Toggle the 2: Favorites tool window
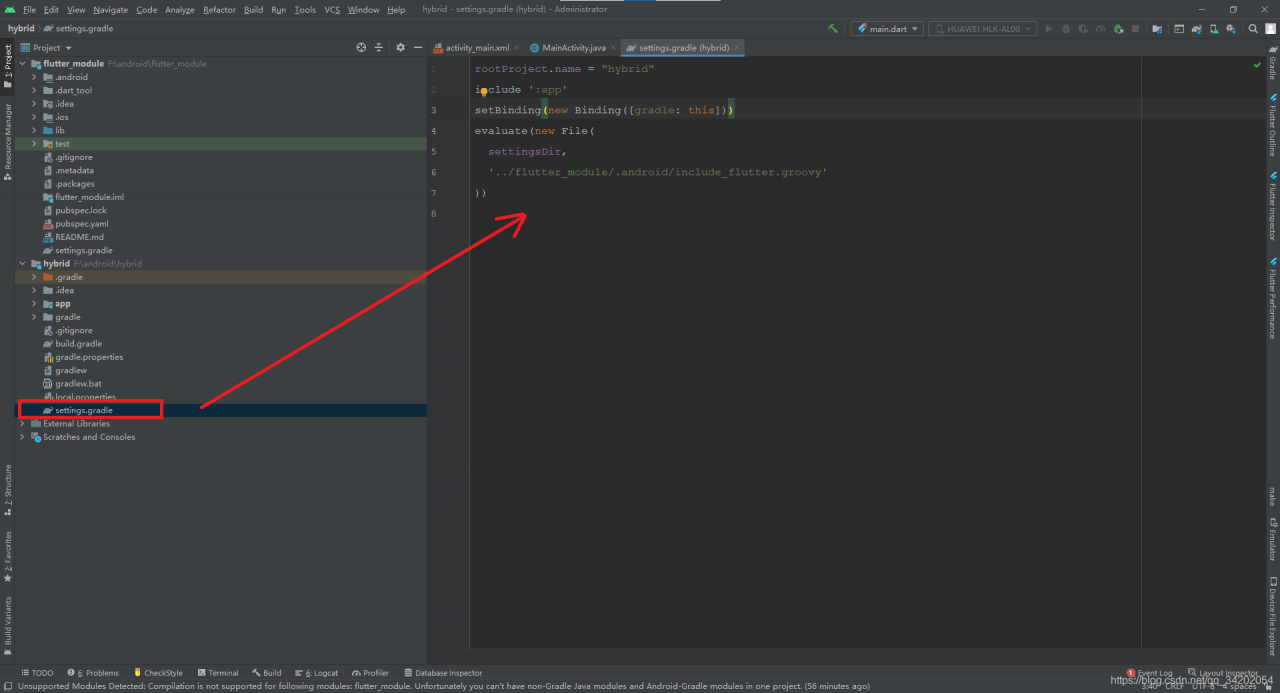 click(x=8, y=556)
